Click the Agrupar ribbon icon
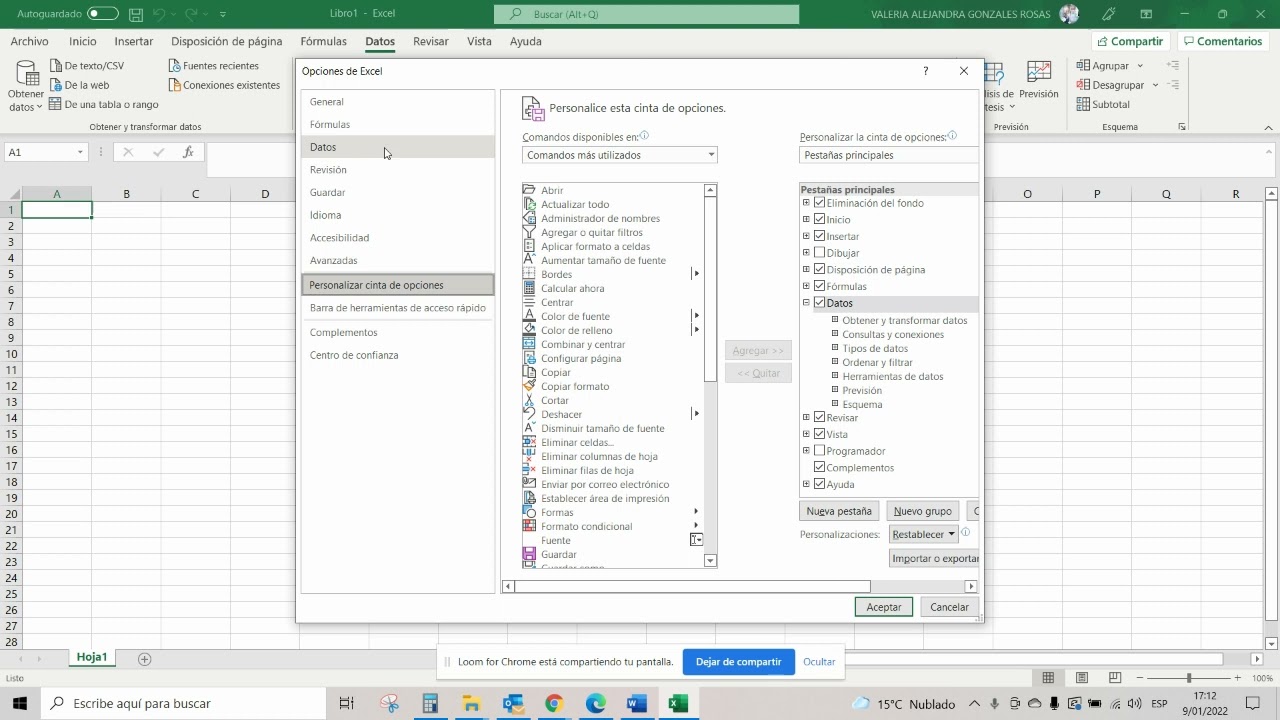The width and height of the screenshot is (1280, 720). (1083, 66)
